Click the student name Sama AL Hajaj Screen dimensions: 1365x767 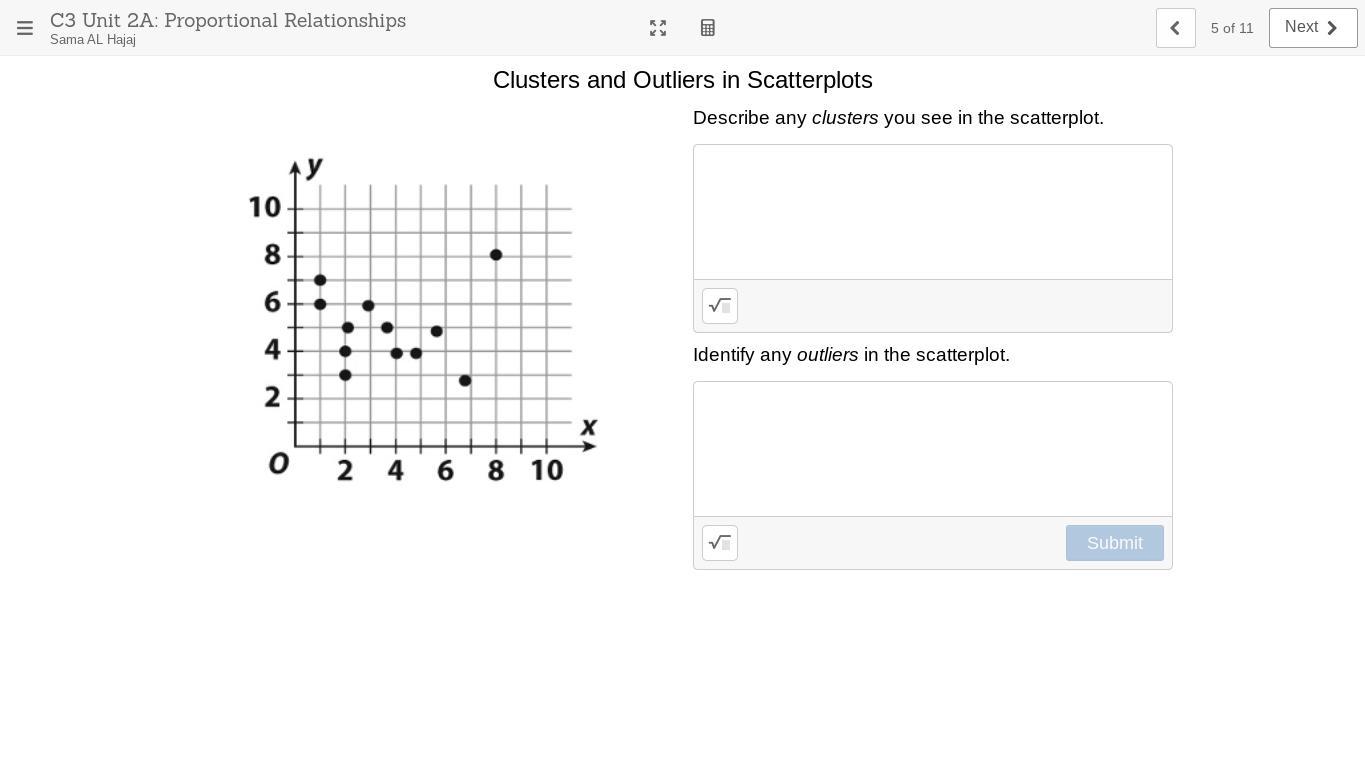tap(93, 40)
